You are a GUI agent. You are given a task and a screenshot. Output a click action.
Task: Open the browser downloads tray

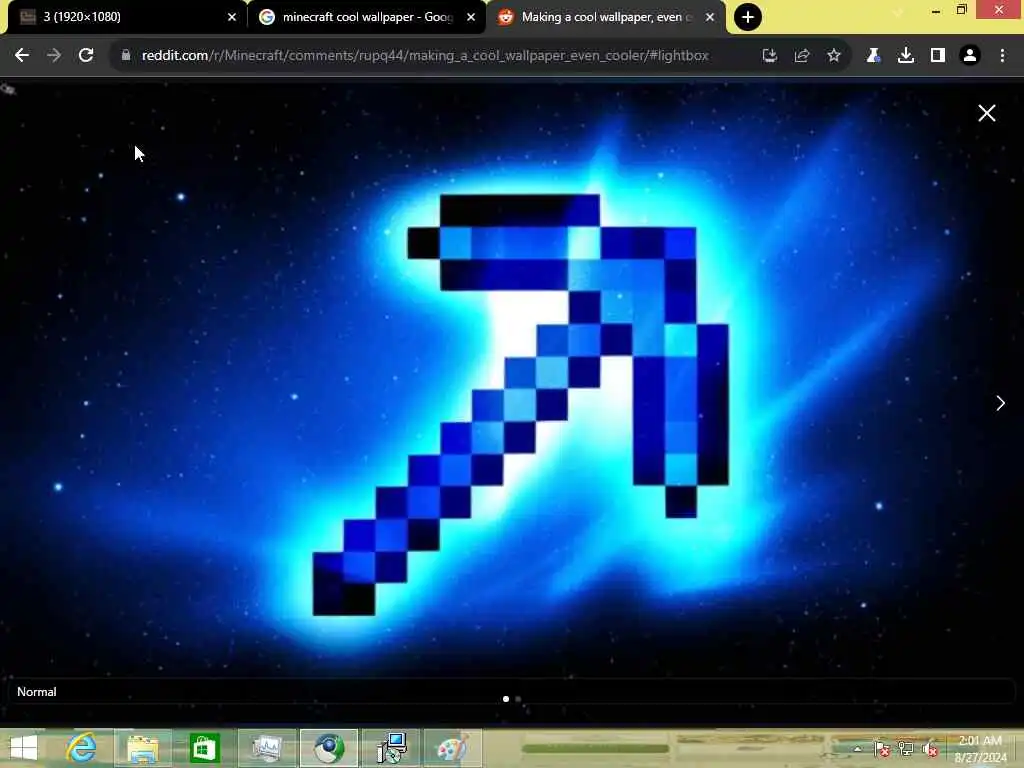tap(906, 56)
